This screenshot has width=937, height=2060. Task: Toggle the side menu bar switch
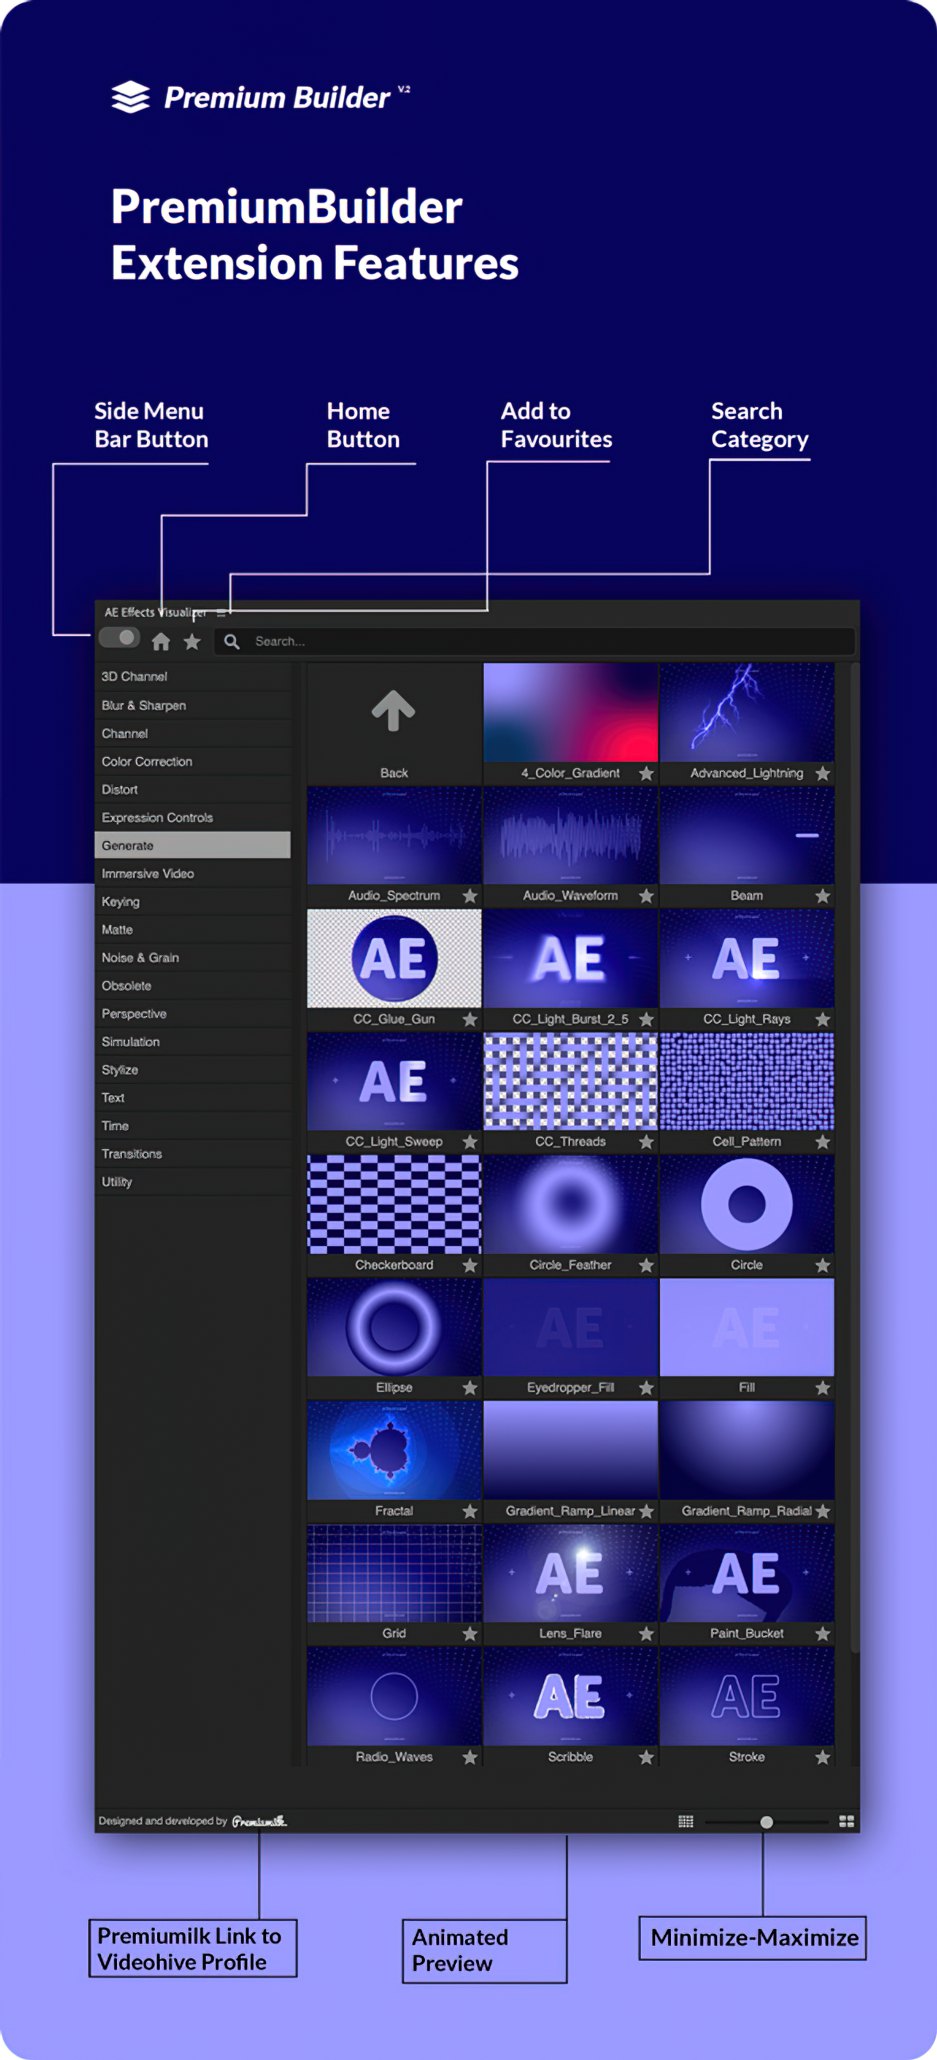point(119,638)
